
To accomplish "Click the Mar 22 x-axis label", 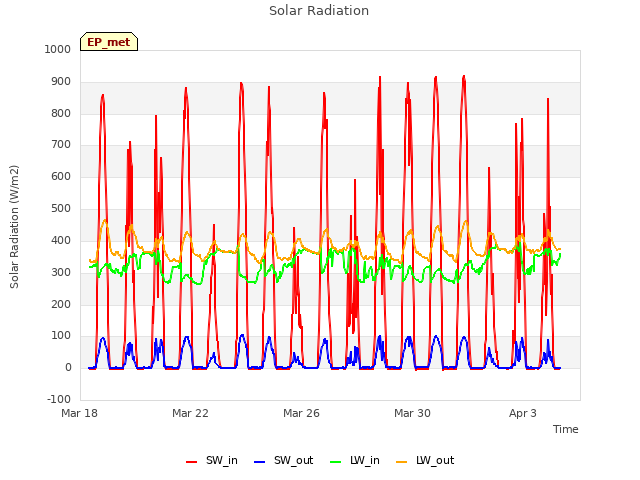I will point(190,413).
